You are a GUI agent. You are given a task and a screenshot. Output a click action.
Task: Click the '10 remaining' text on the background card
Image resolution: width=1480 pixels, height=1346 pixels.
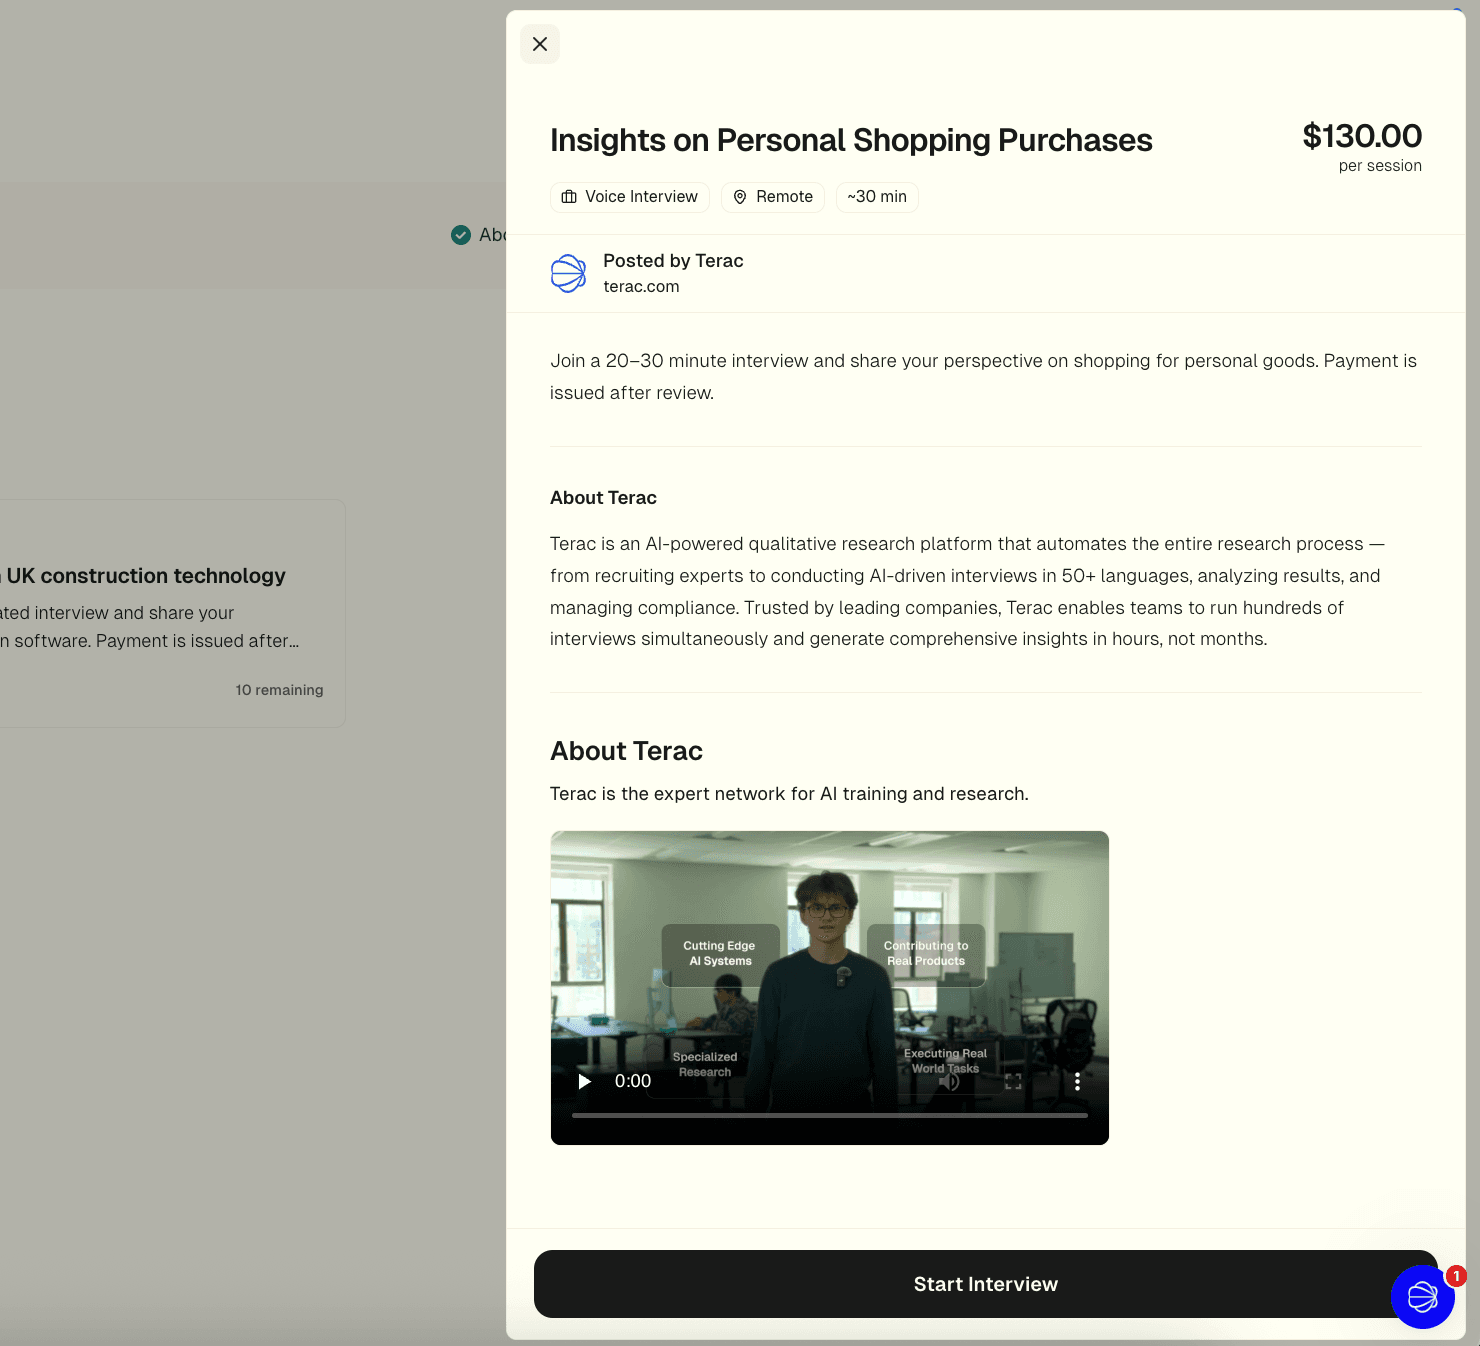pos(279,690)
